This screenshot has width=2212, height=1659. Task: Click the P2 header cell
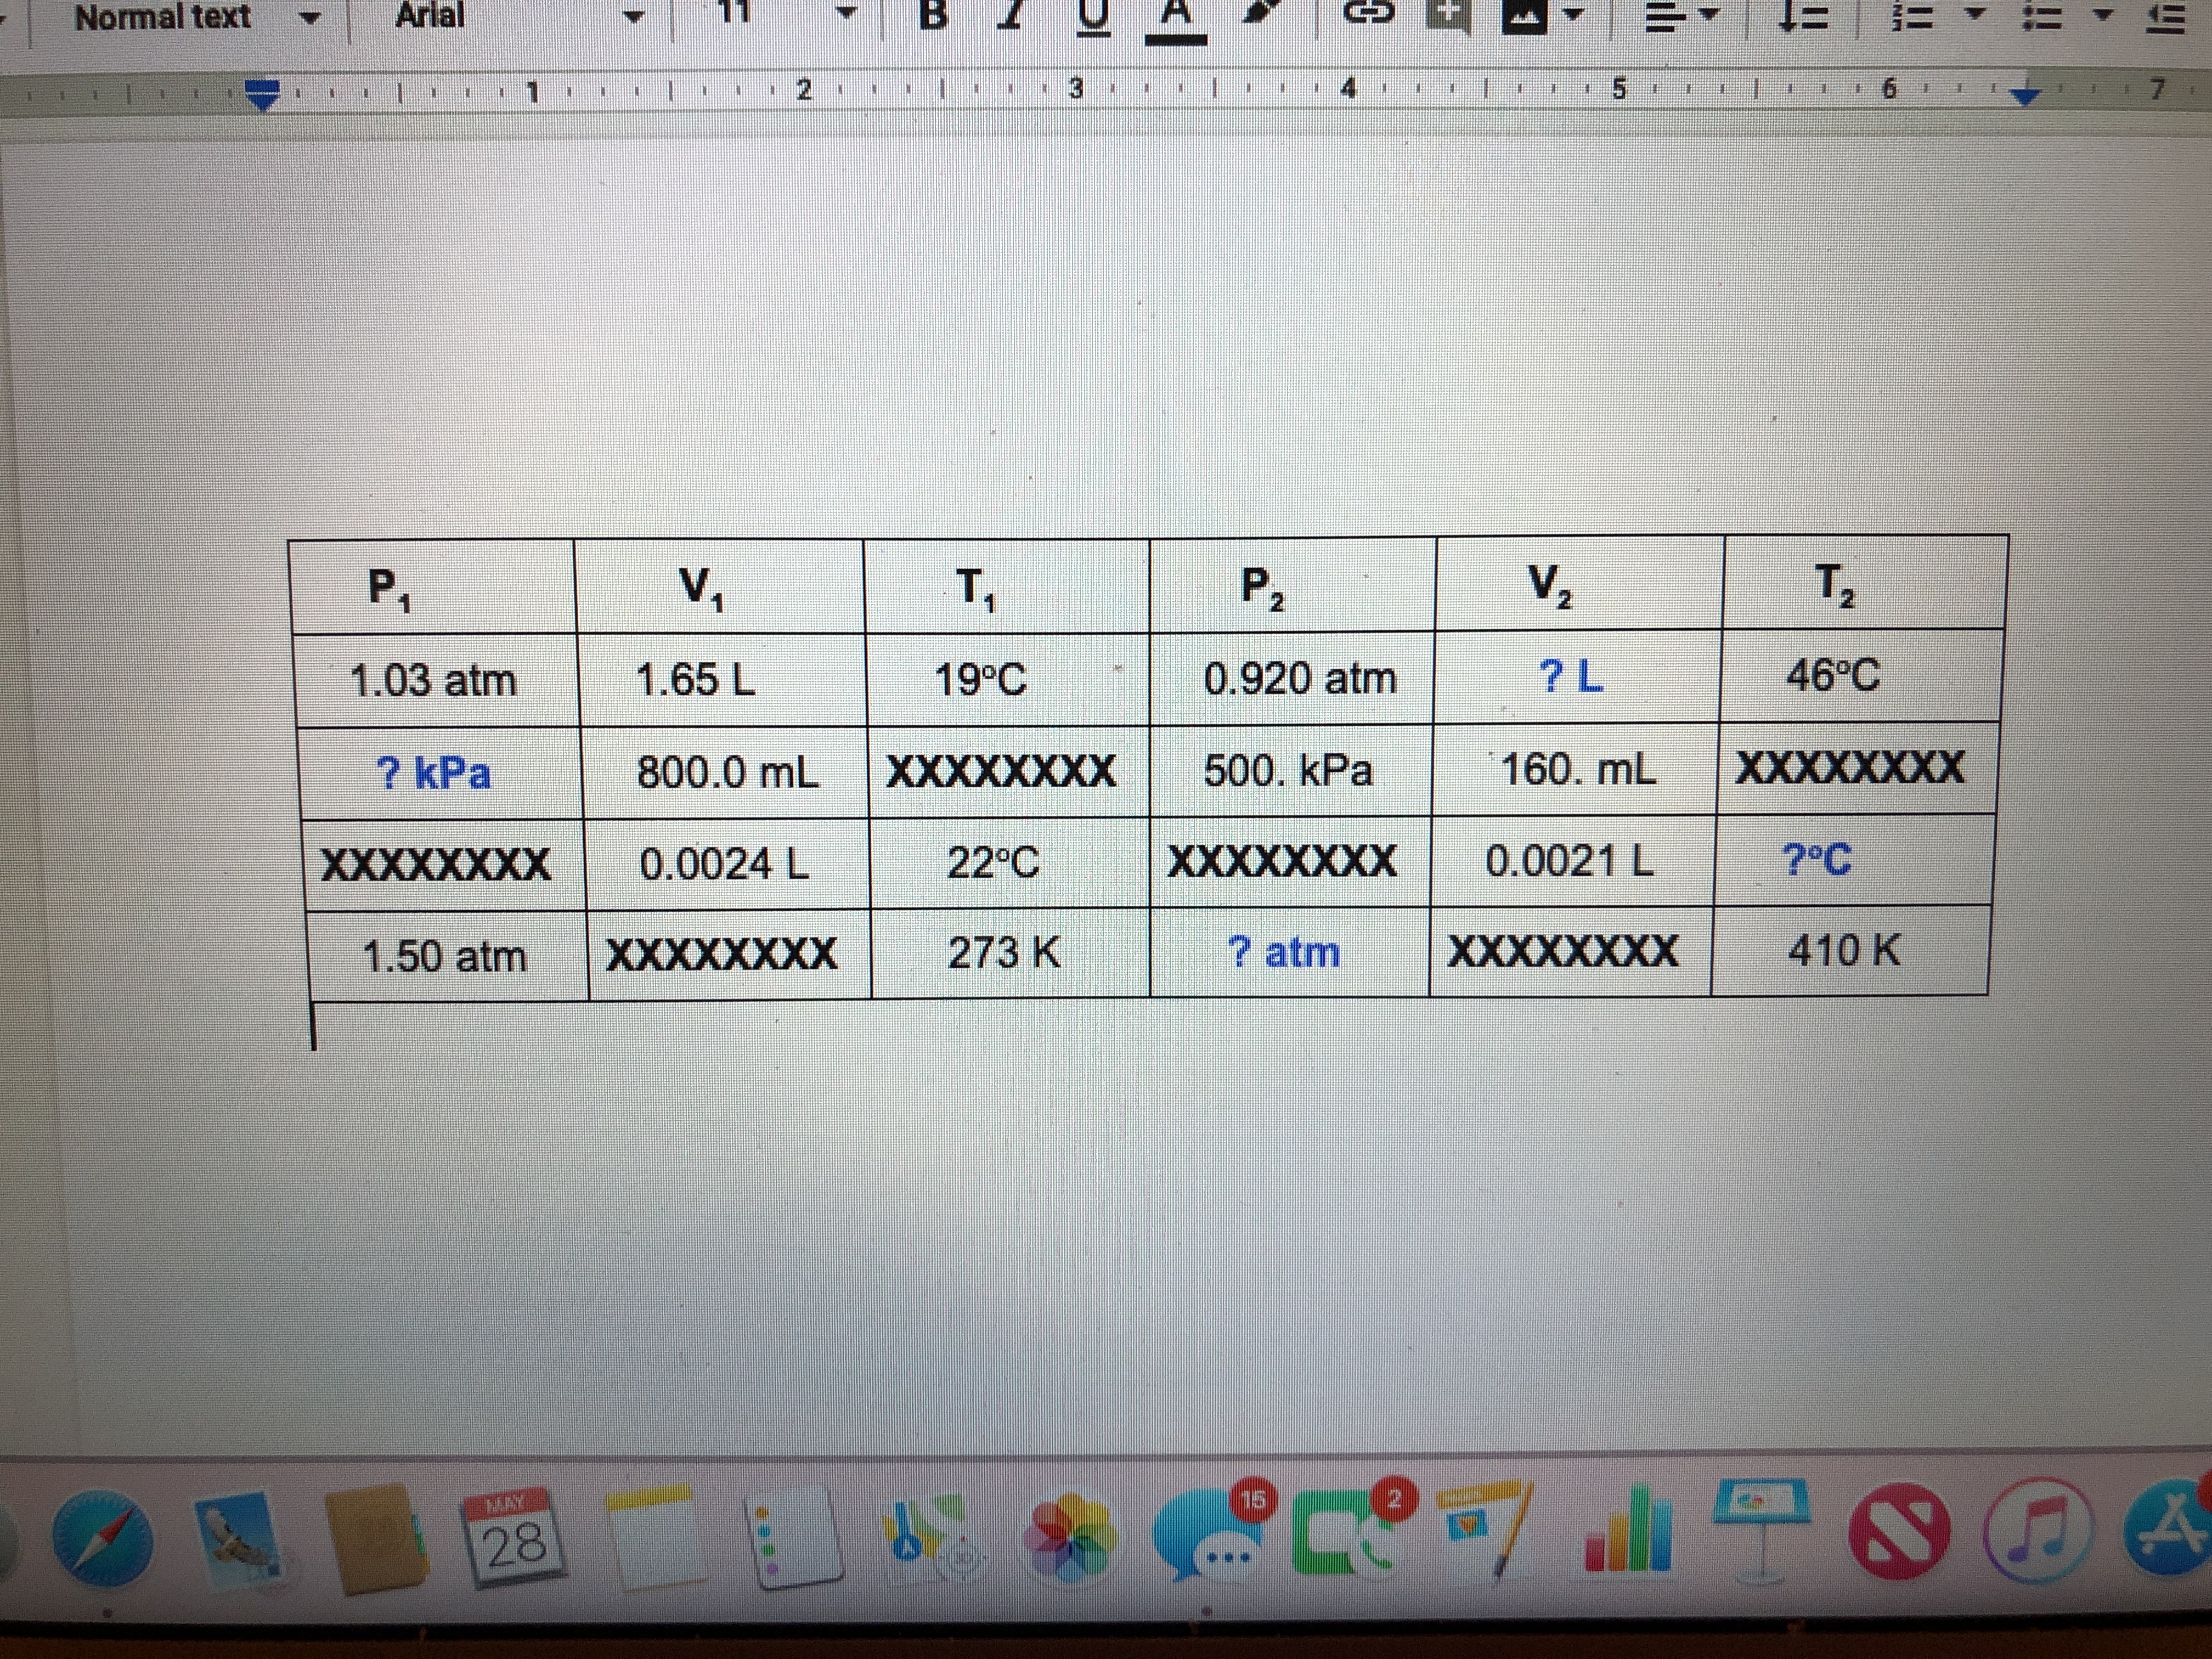(1293, 585)
